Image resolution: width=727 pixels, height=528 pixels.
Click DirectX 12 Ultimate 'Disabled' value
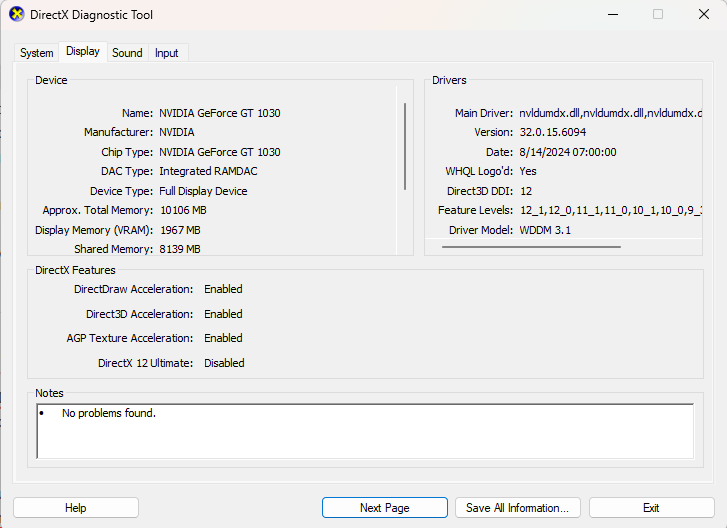[224, 363]
